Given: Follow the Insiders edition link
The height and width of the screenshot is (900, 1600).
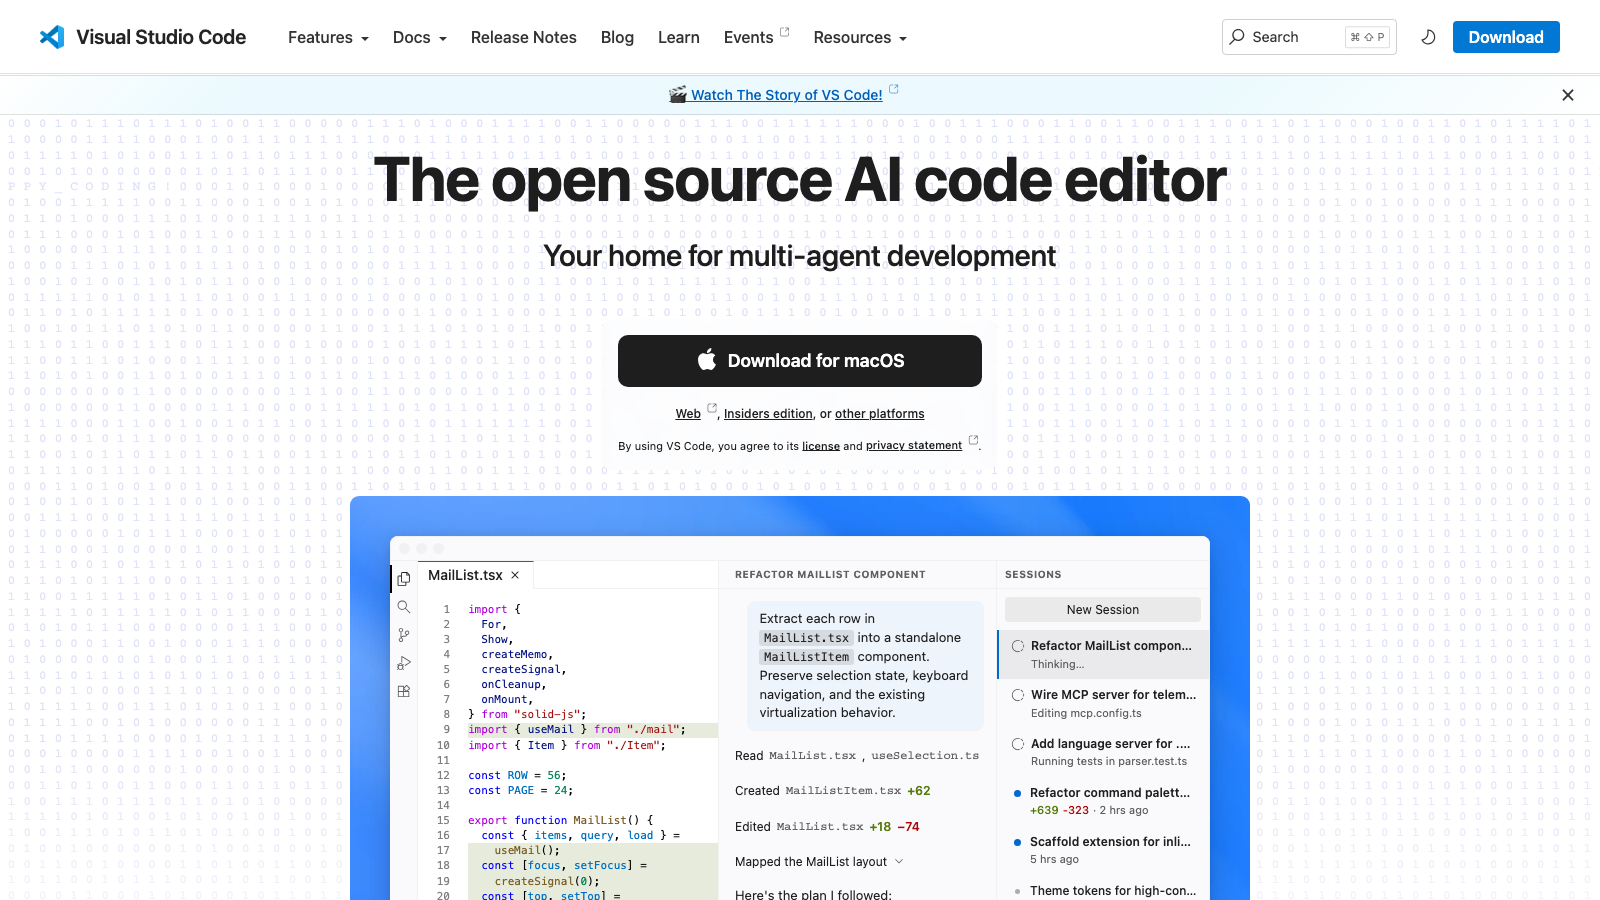Looking at the screenshot, I should [x=768, y=414].
